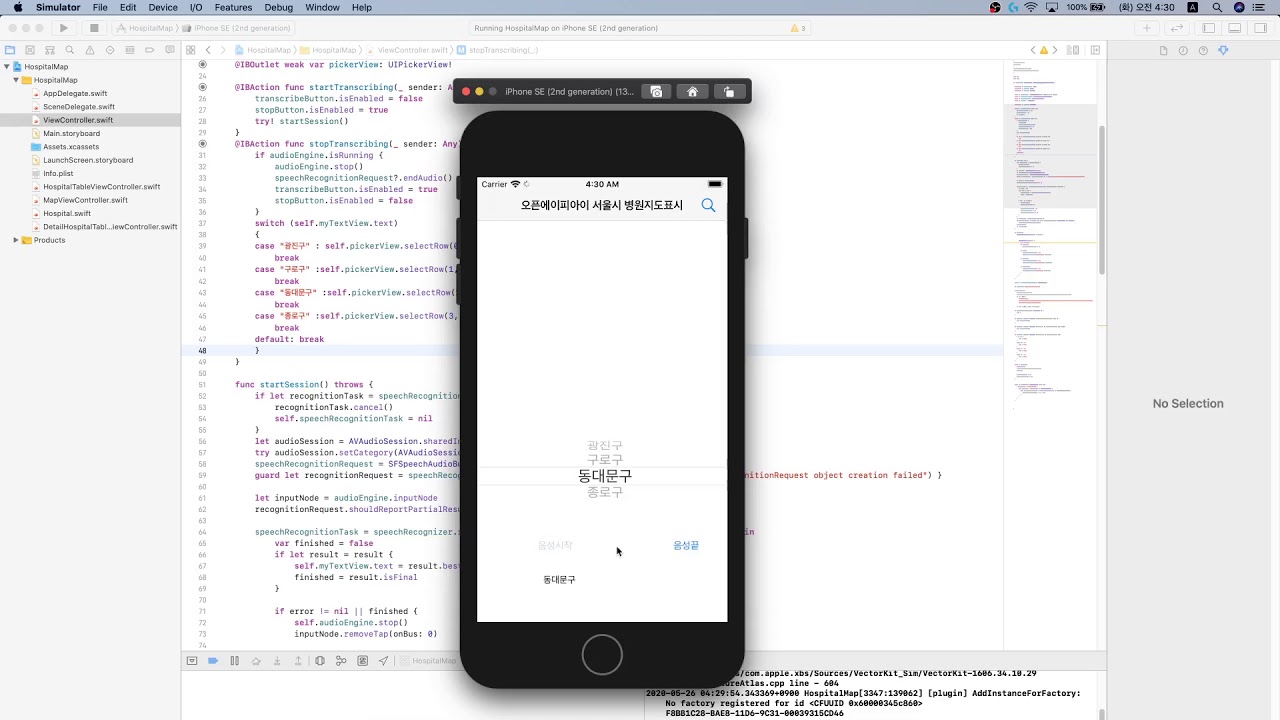Click the Xcode Run play button
Image resolution: width=1280 pixels, height=720 pixels.
[x=64, y=28]
